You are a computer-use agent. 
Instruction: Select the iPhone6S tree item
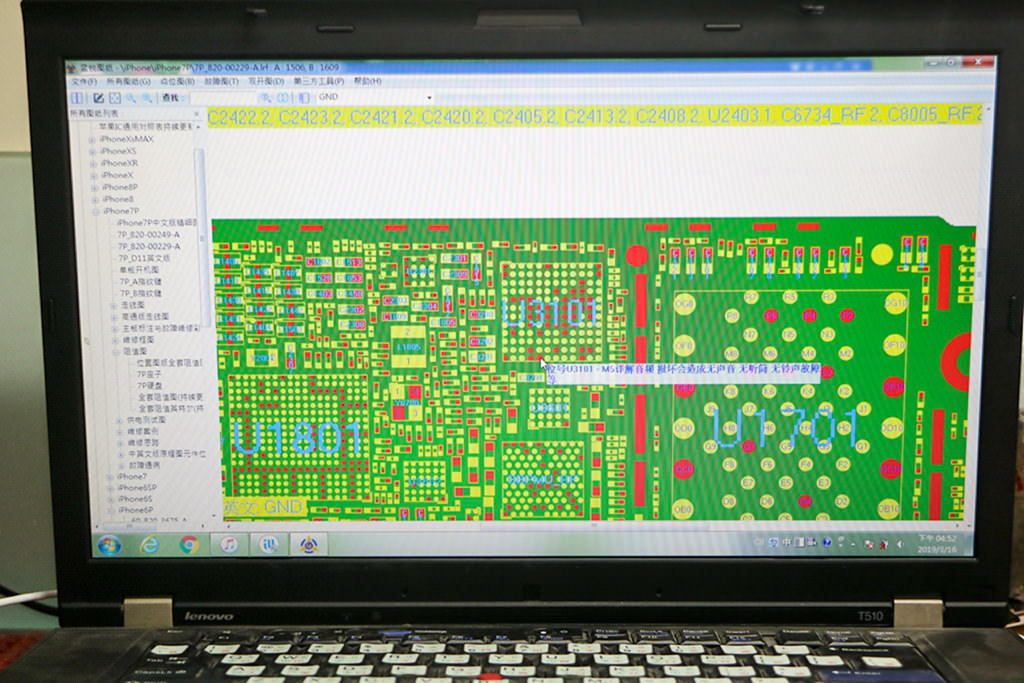point(135,499)
